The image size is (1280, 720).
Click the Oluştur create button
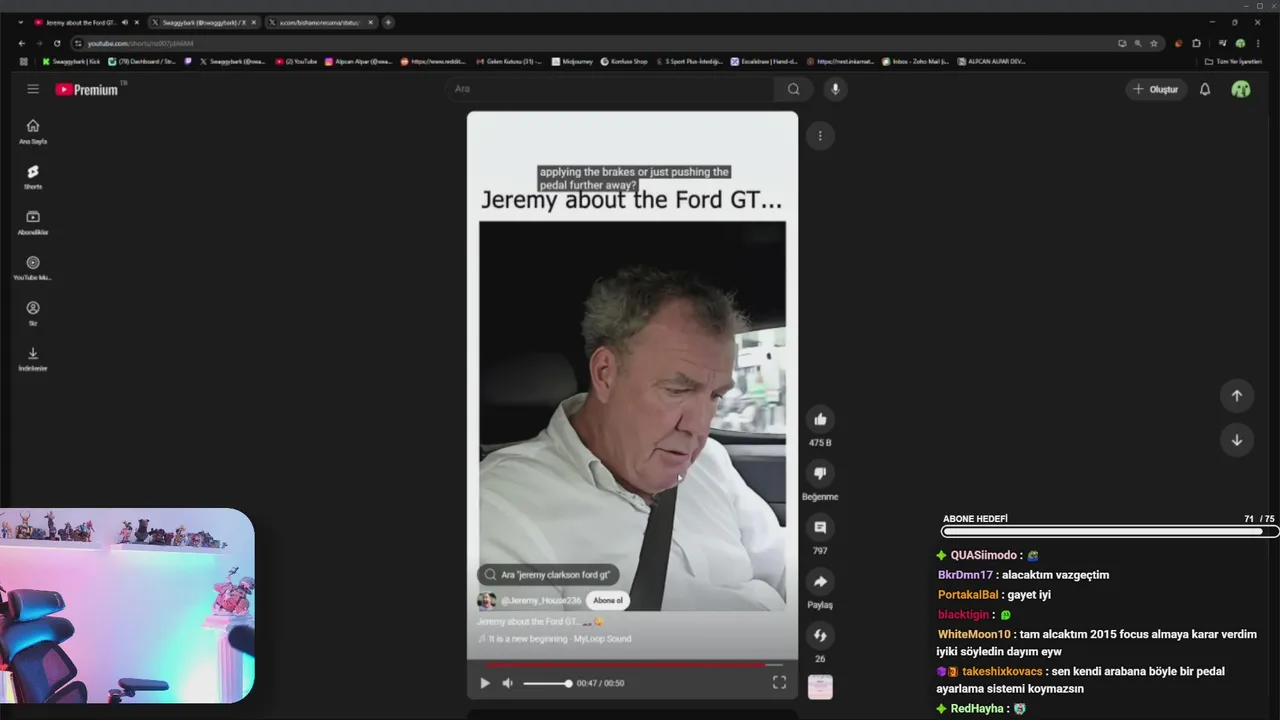pos(1156,89)
